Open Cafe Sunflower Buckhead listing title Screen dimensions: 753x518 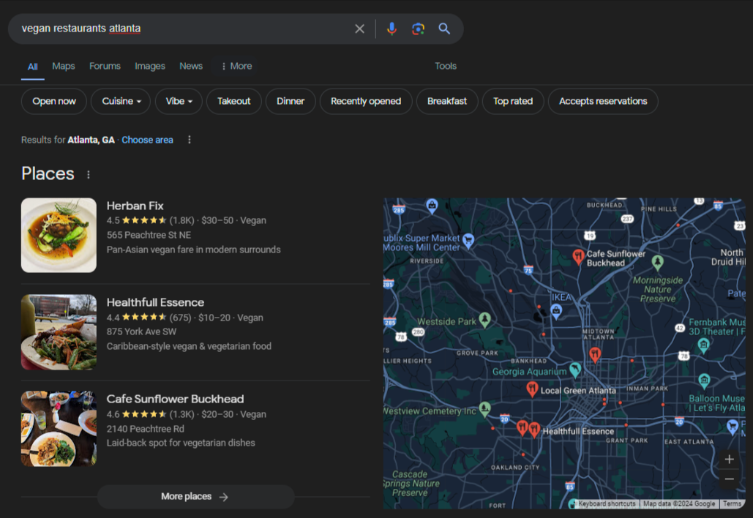point(175,399)
